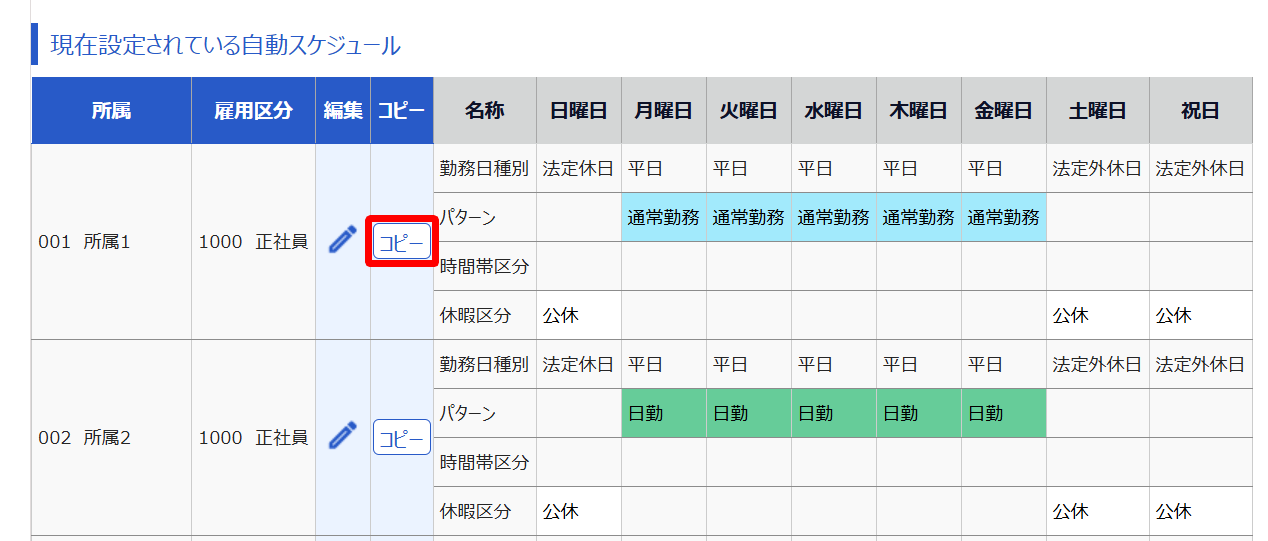The width and height of the screenshot is (1268, 541).
Task: Select the 002 所属2 cell
Action: click(111, 438)
